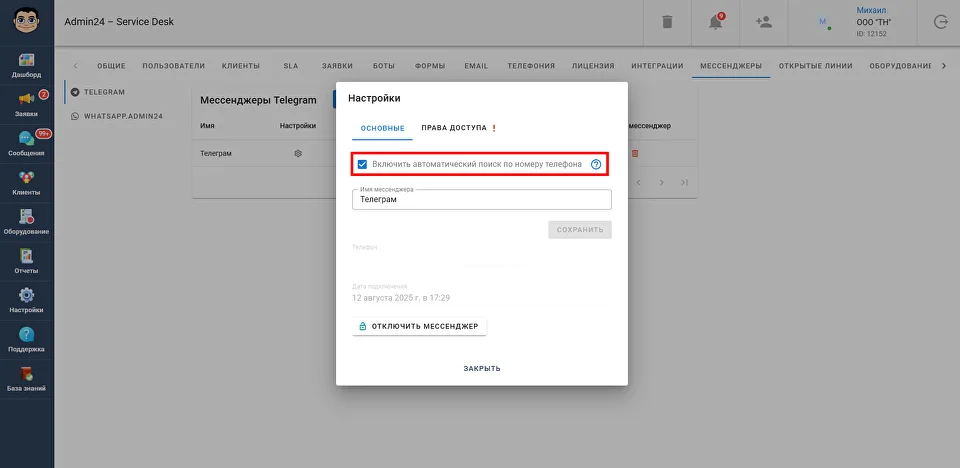Go to Клиенты in the left sidebar
960x468 pixels.
(x=26, y=184)
